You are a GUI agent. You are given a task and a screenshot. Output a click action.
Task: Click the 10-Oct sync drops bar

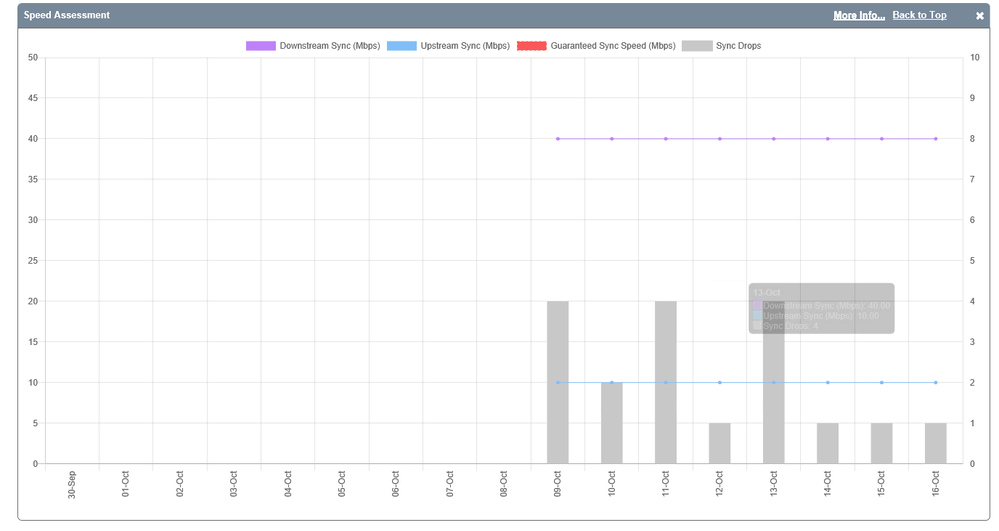tap(612, 423)
